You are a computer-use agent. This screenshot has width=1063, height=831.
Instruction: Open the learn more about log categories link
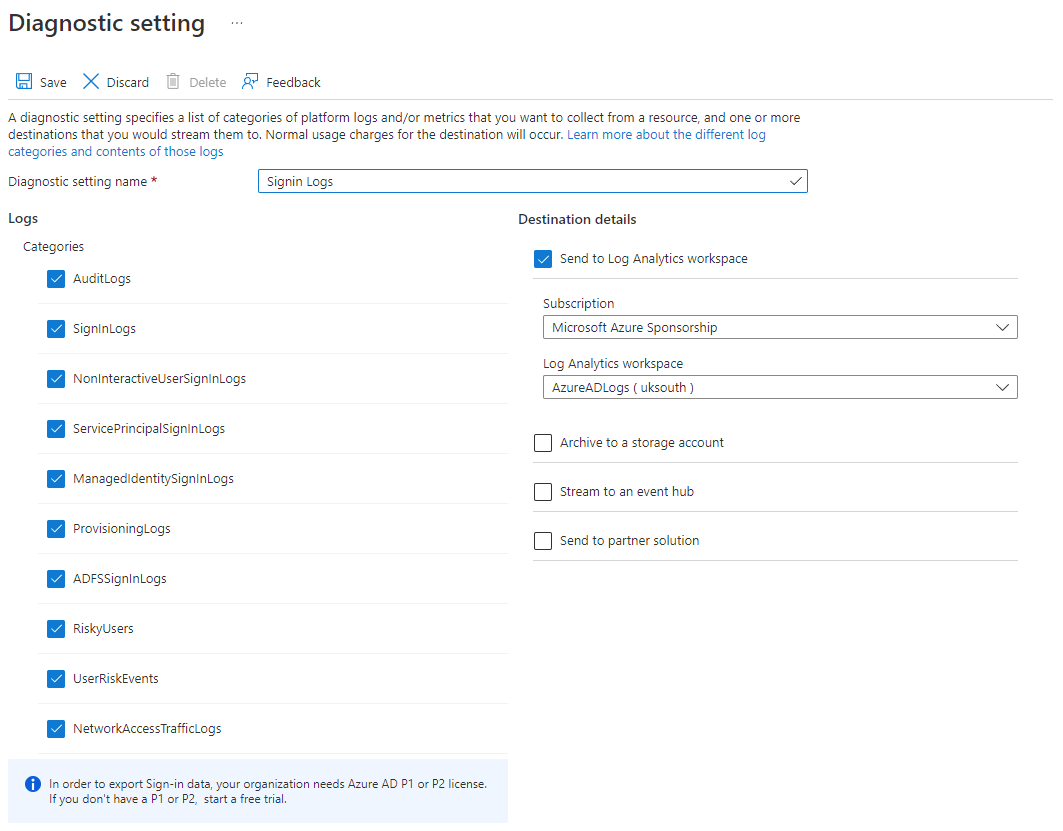click(x=666, y=135)
